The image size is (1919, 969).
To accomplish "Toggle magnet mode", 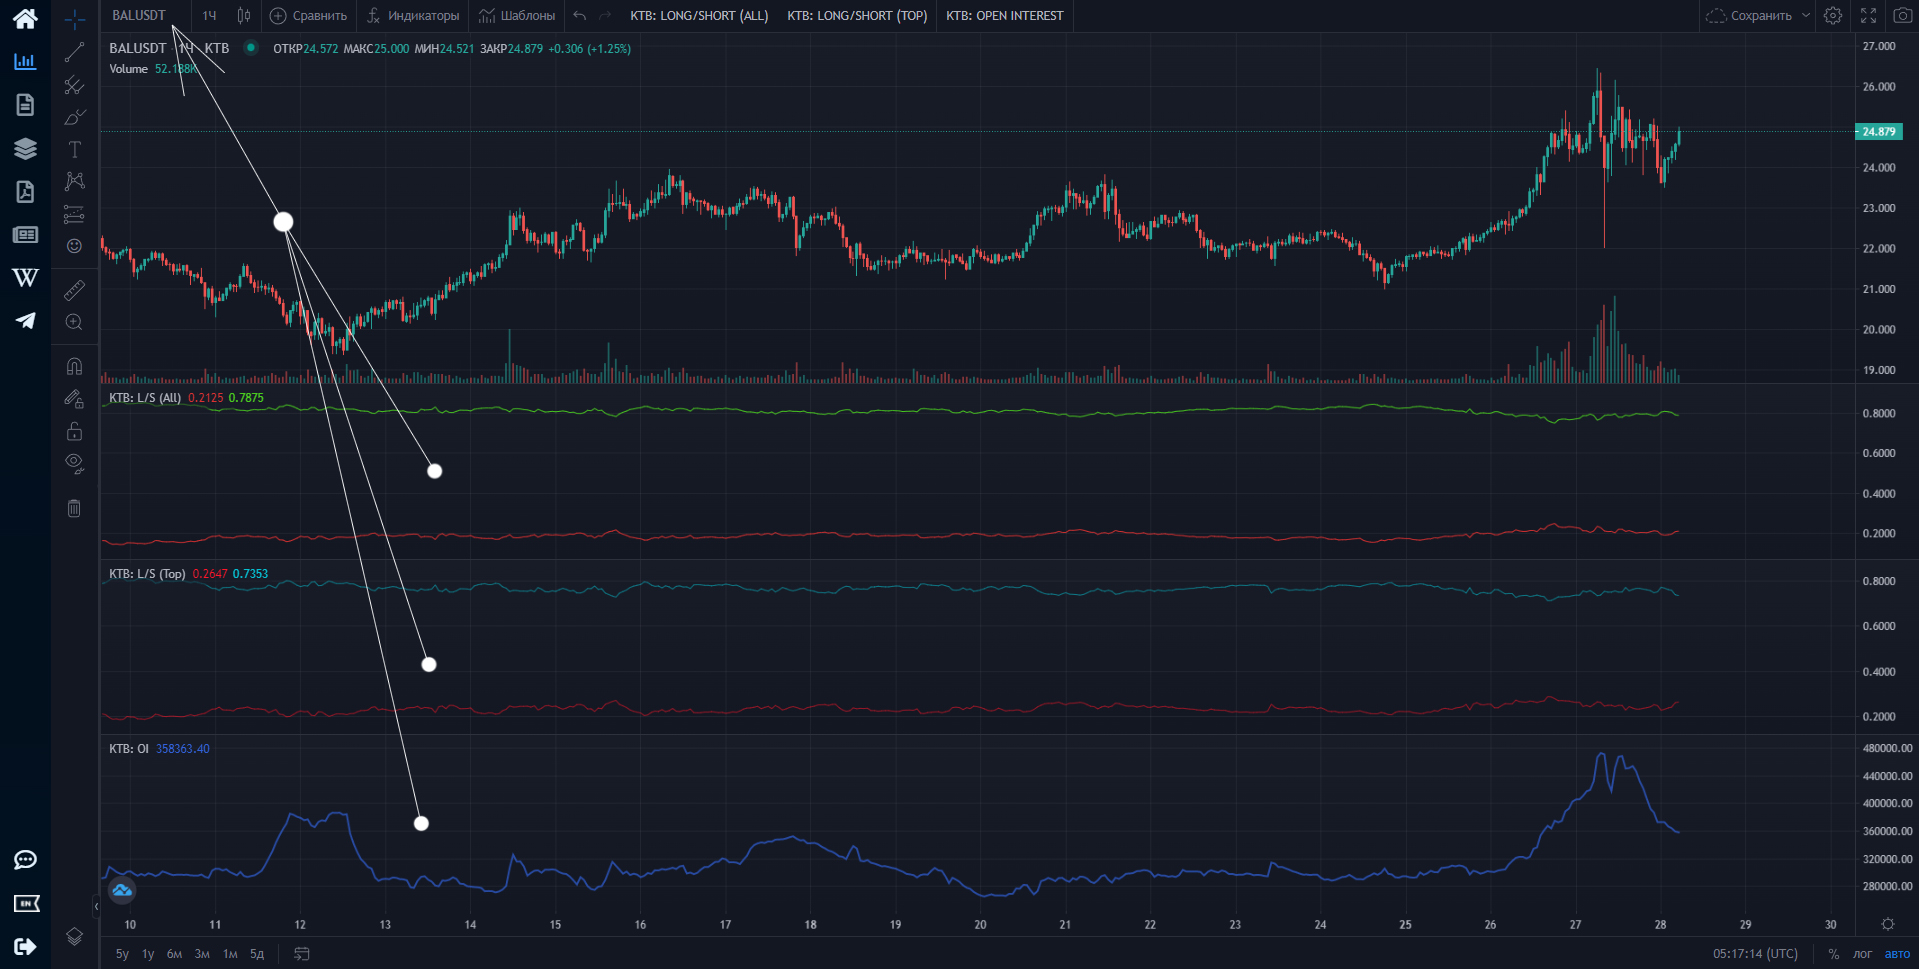I will tap(75, 366).
